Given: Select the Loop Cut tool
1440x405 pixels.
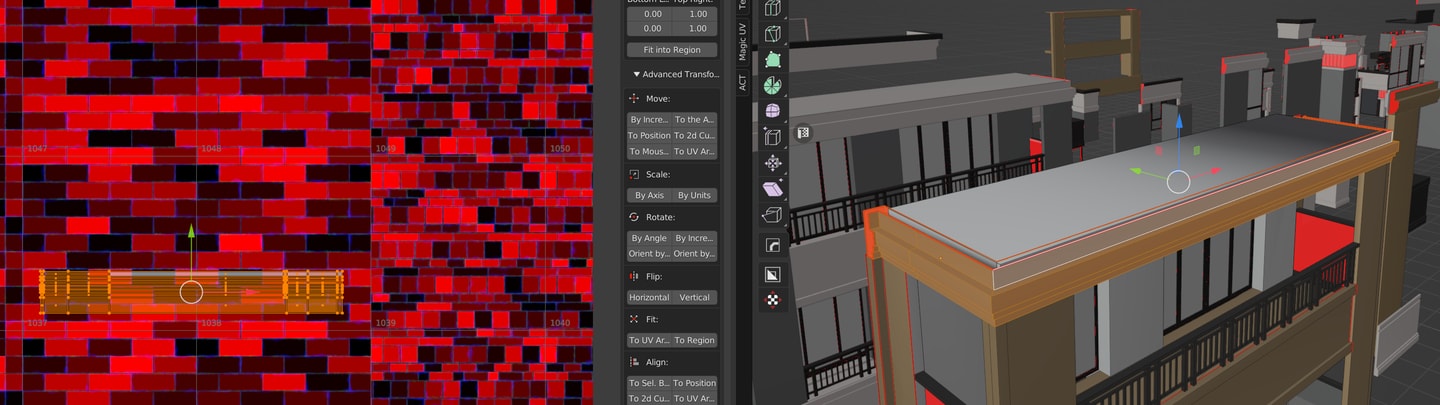Looking at the screenshot, I should pyautogui.click(x=772, y=8).
